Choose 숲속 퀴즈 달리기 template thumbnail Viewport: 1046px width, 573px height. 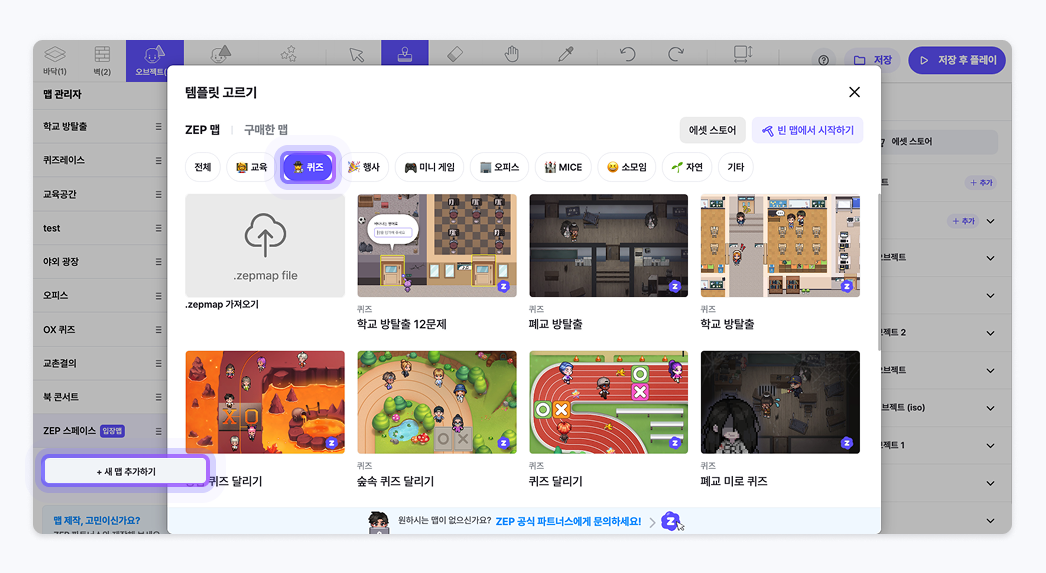(x=437, y=402)
